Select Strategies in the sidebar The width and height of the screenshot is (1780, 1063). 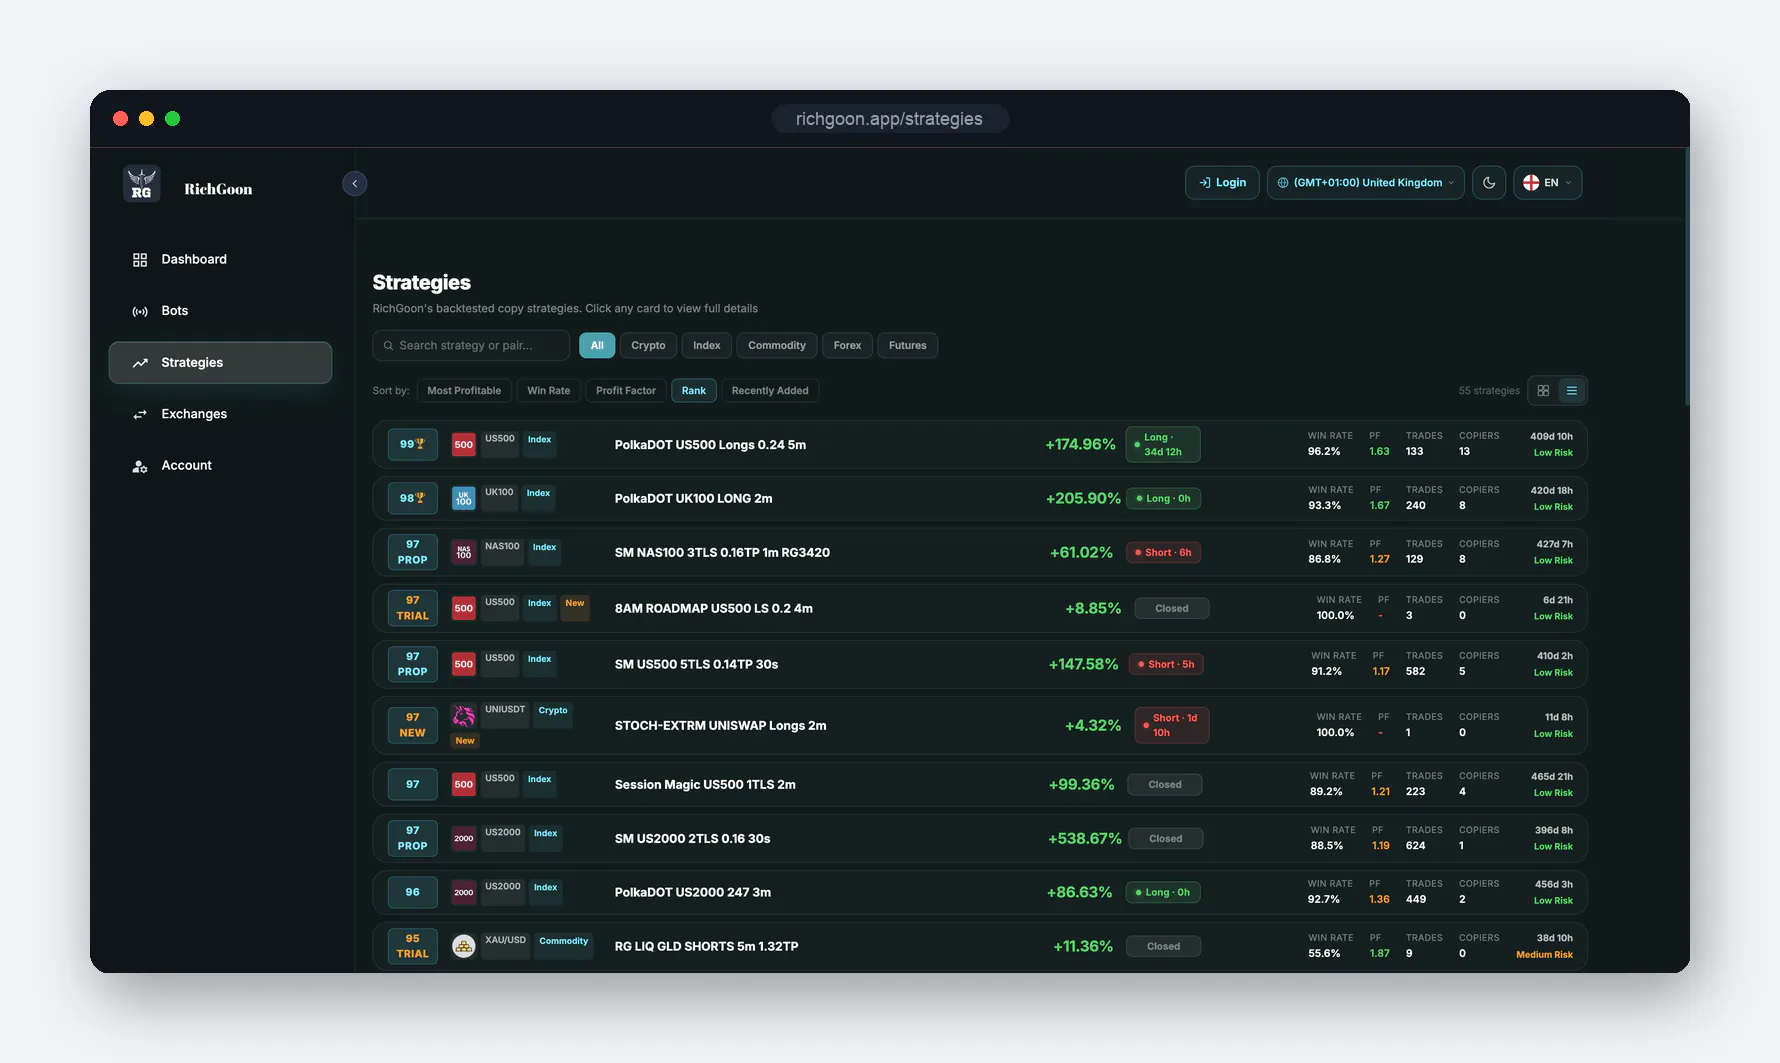click(220, 362)
